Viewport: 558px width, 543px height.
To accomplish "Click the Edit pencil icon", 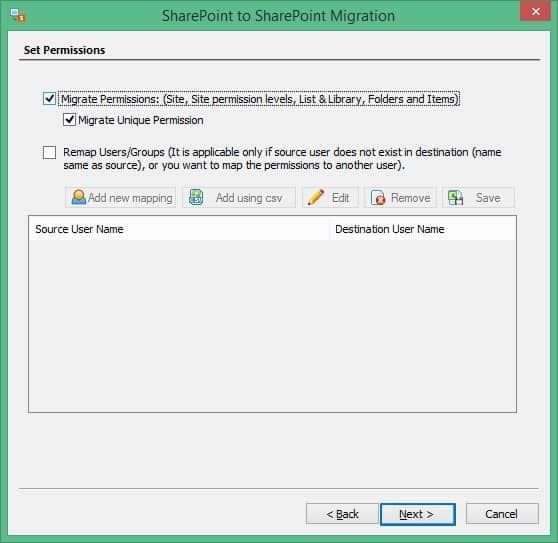I will (x=315, y=197).
